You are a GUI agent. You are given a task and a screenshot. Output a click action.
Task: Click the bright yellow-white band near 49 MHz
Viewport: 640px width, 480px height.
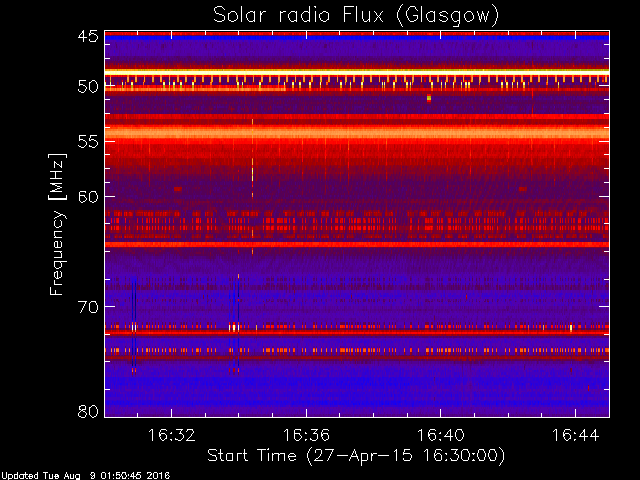[x=357, y=73]
